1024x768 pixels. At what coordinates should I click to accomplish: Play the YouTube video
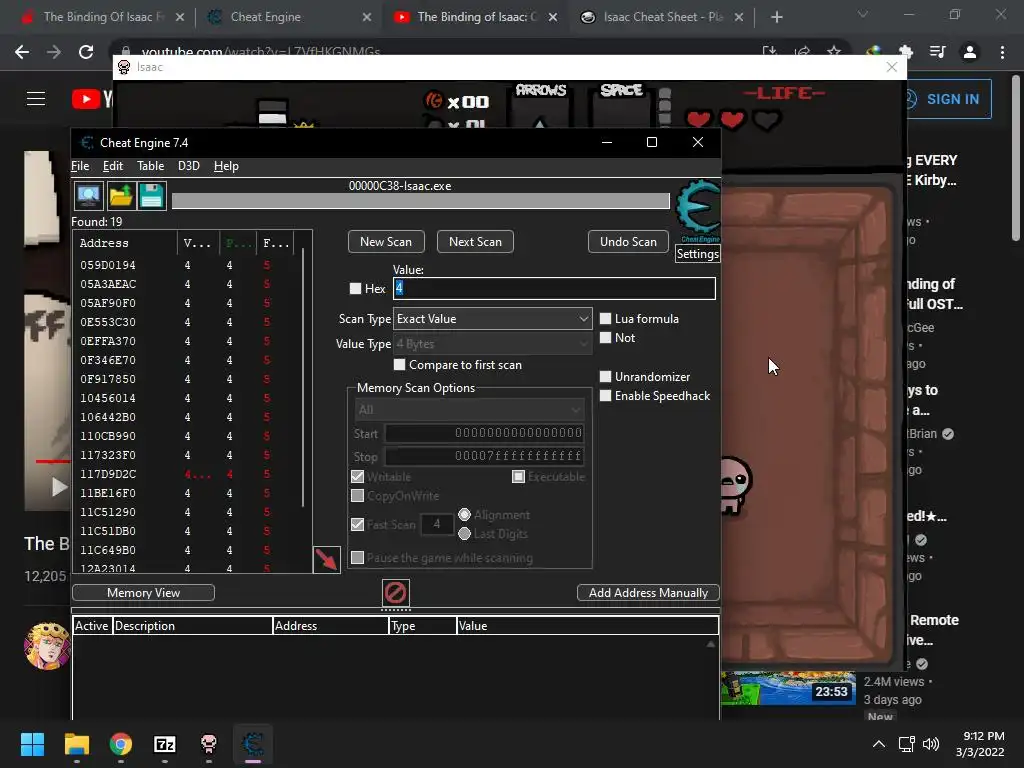[x=59, y=487]
